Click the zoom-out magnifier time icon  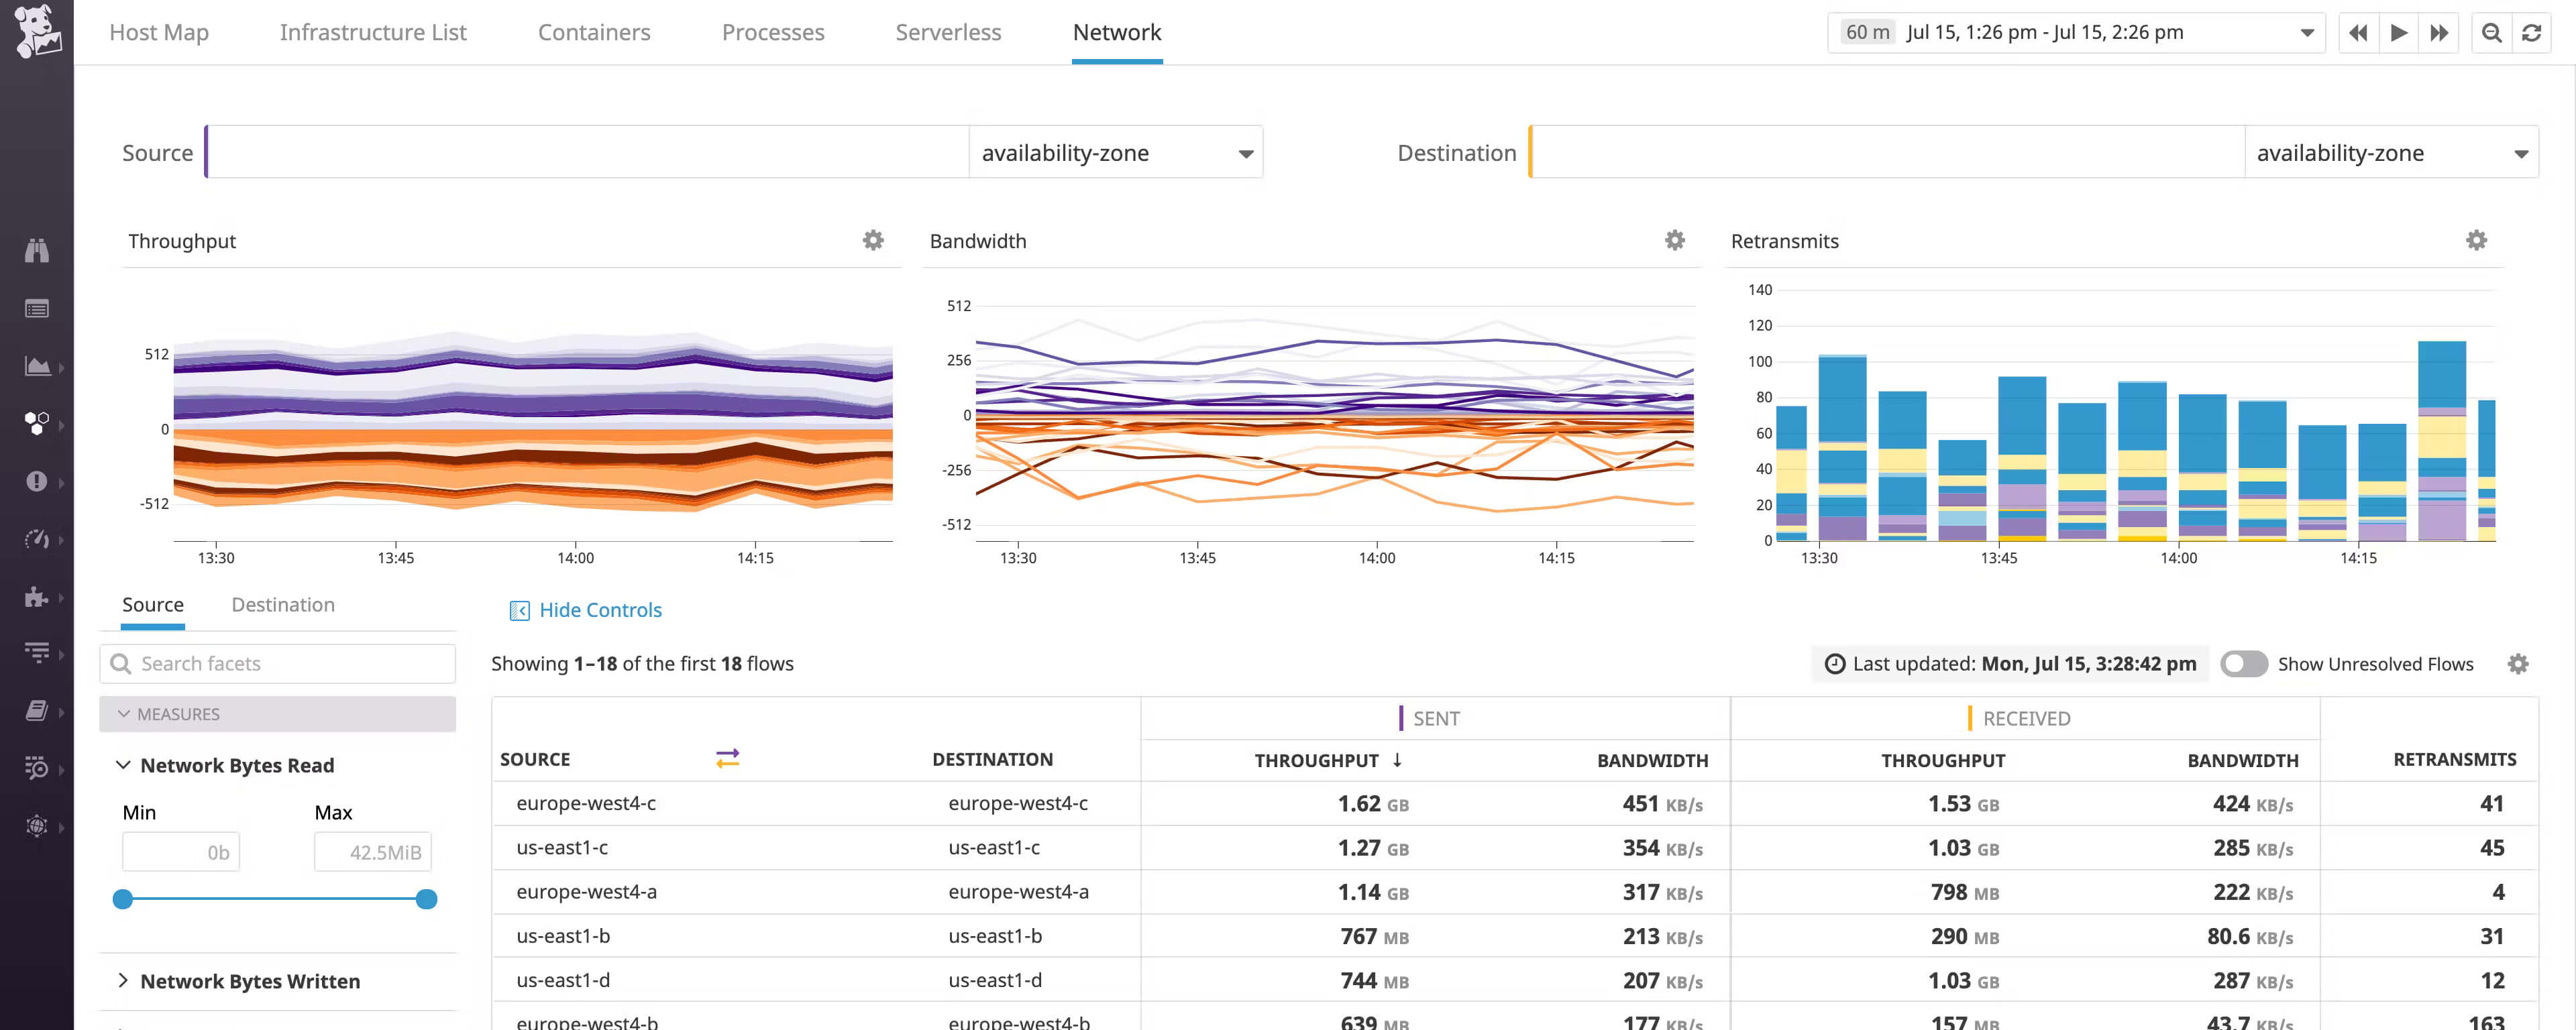click(x=2492, y=32)
